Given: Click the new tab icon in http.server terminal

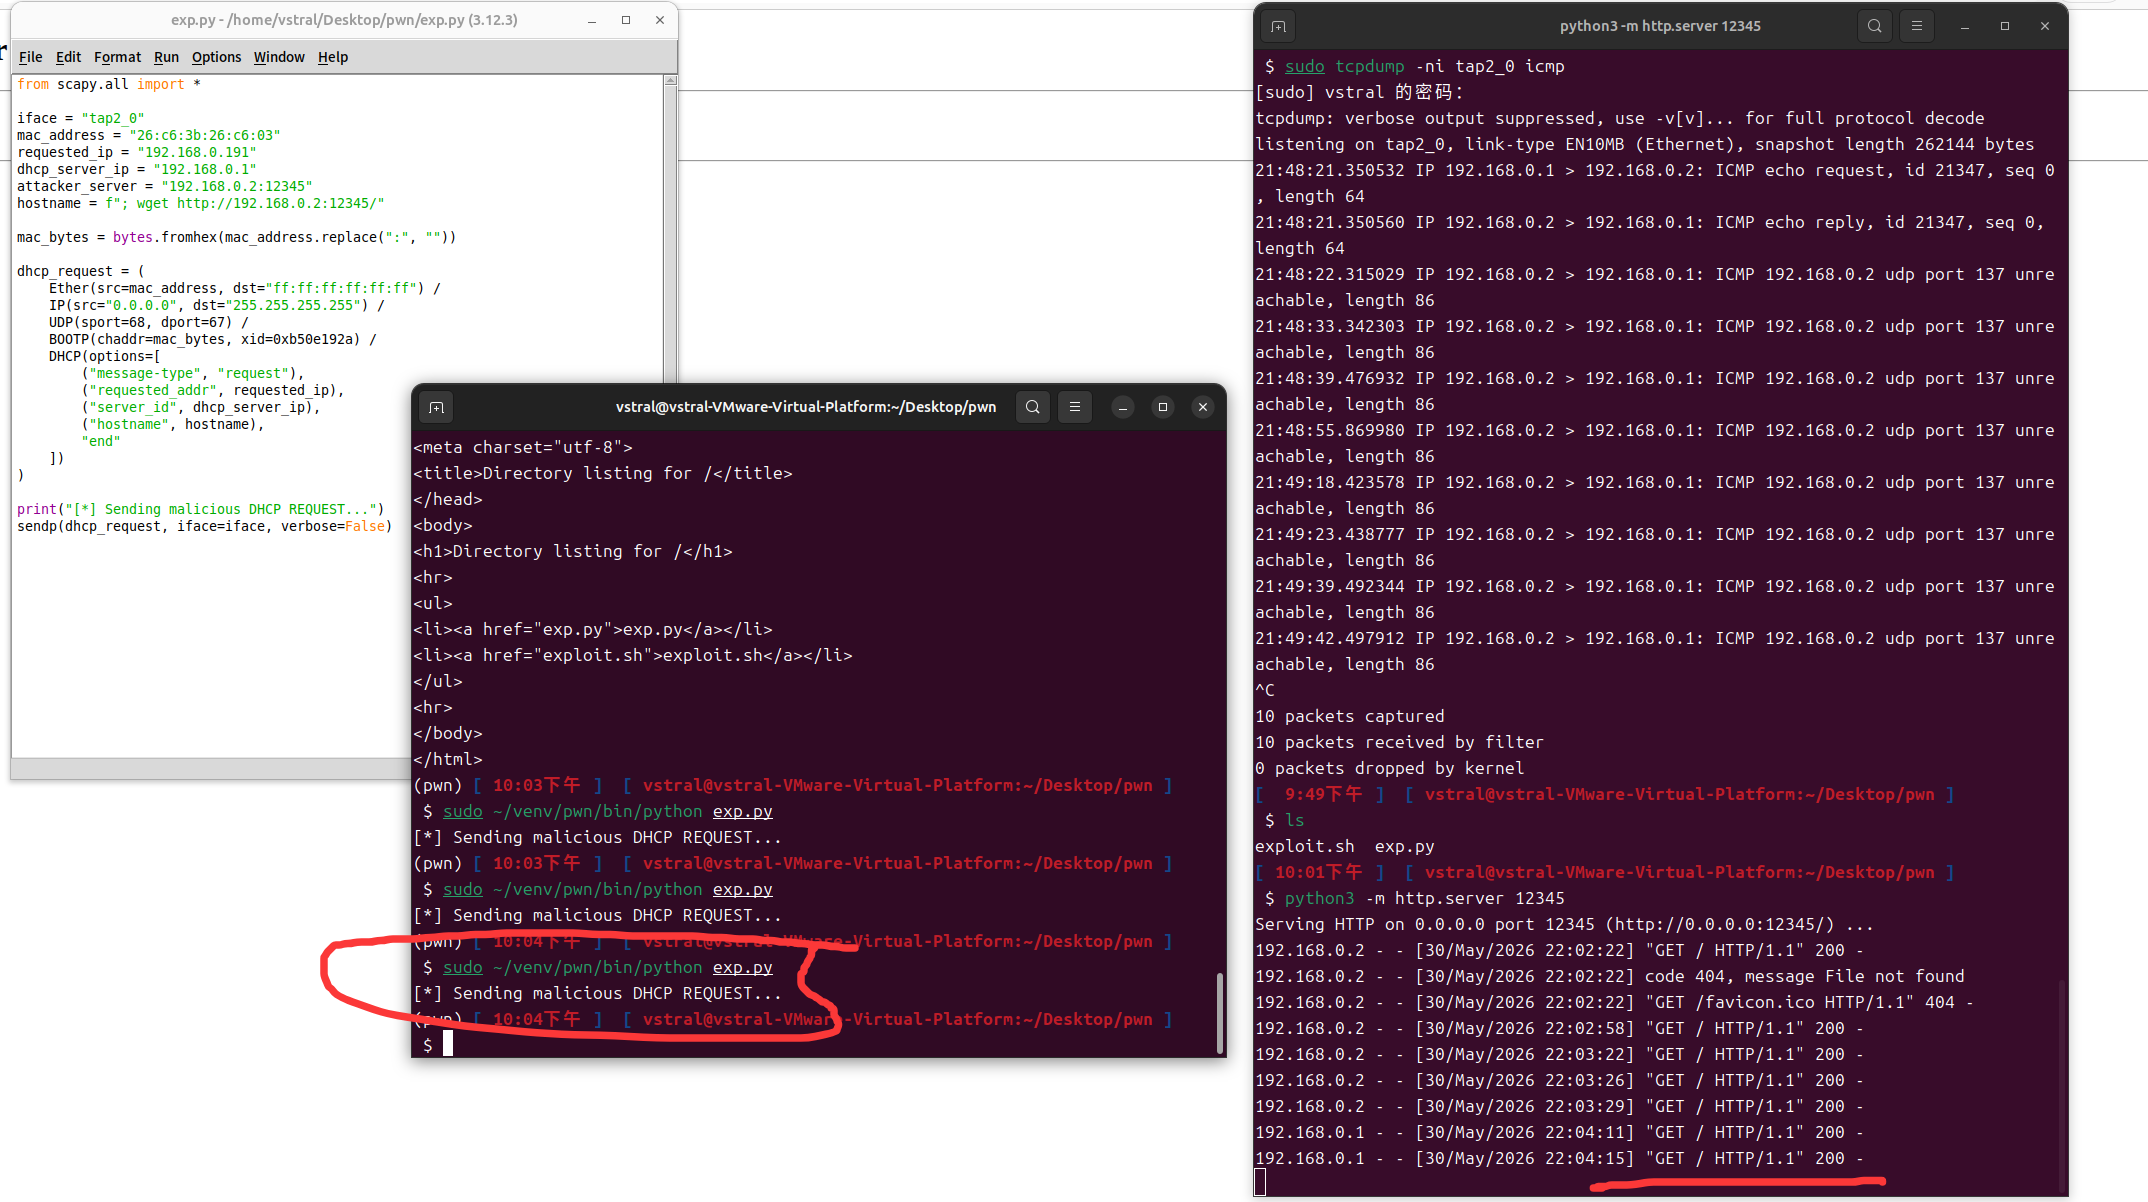Looking at the screenshot, I should (x=1279, y=26).
